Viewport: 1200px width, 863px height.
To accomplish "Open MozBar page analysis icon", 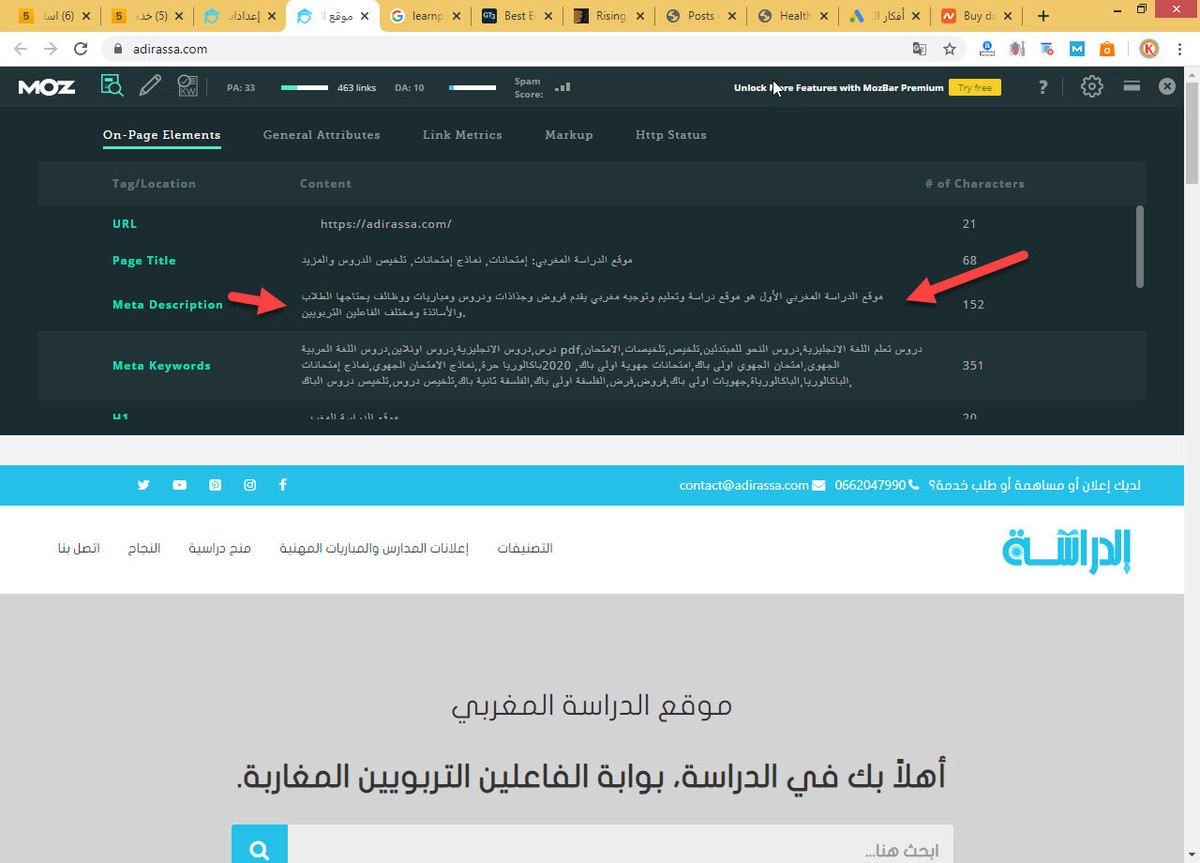I will 112,86.
